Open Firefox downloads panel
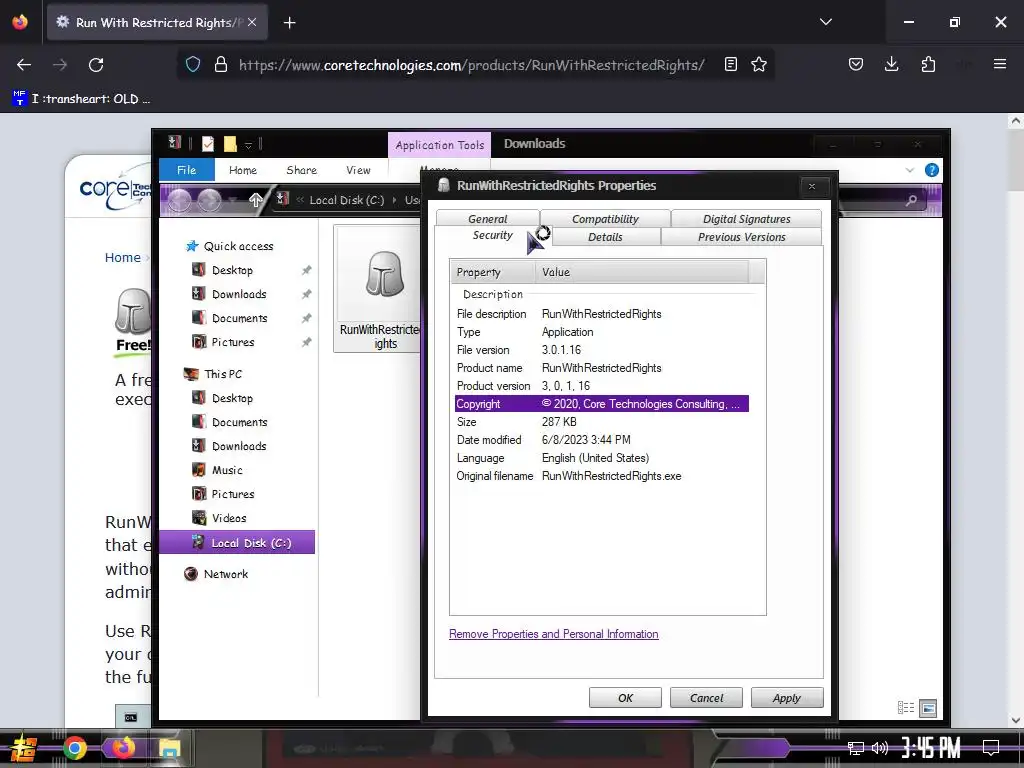 click(891, 64)
